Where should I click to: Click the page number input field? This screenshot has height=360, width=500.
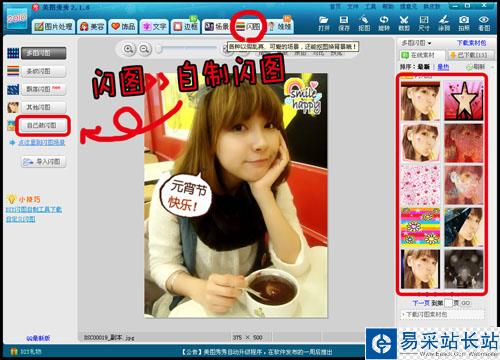(448, 303)
